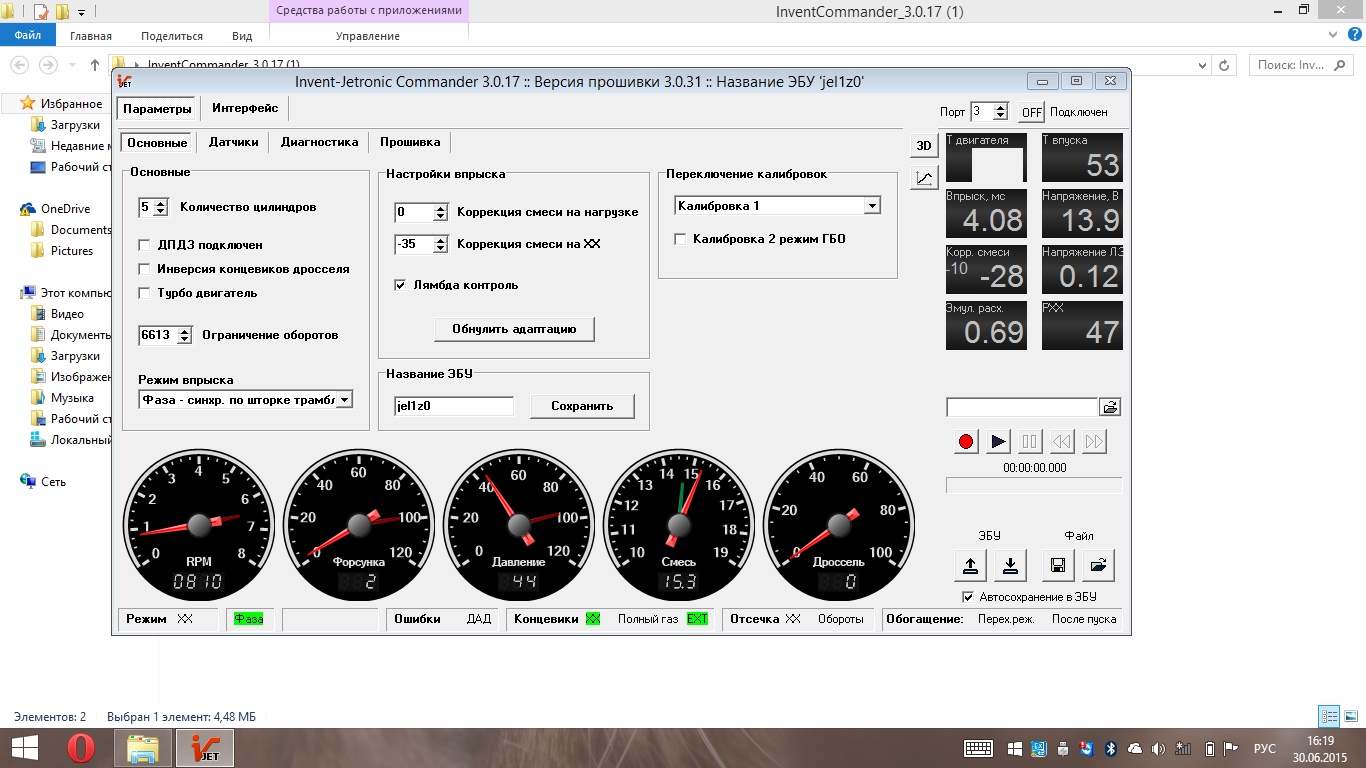This screenshot has width=1366, height=768.
Task: Switch to the Датчики tab
Action: tap(234, 142)
